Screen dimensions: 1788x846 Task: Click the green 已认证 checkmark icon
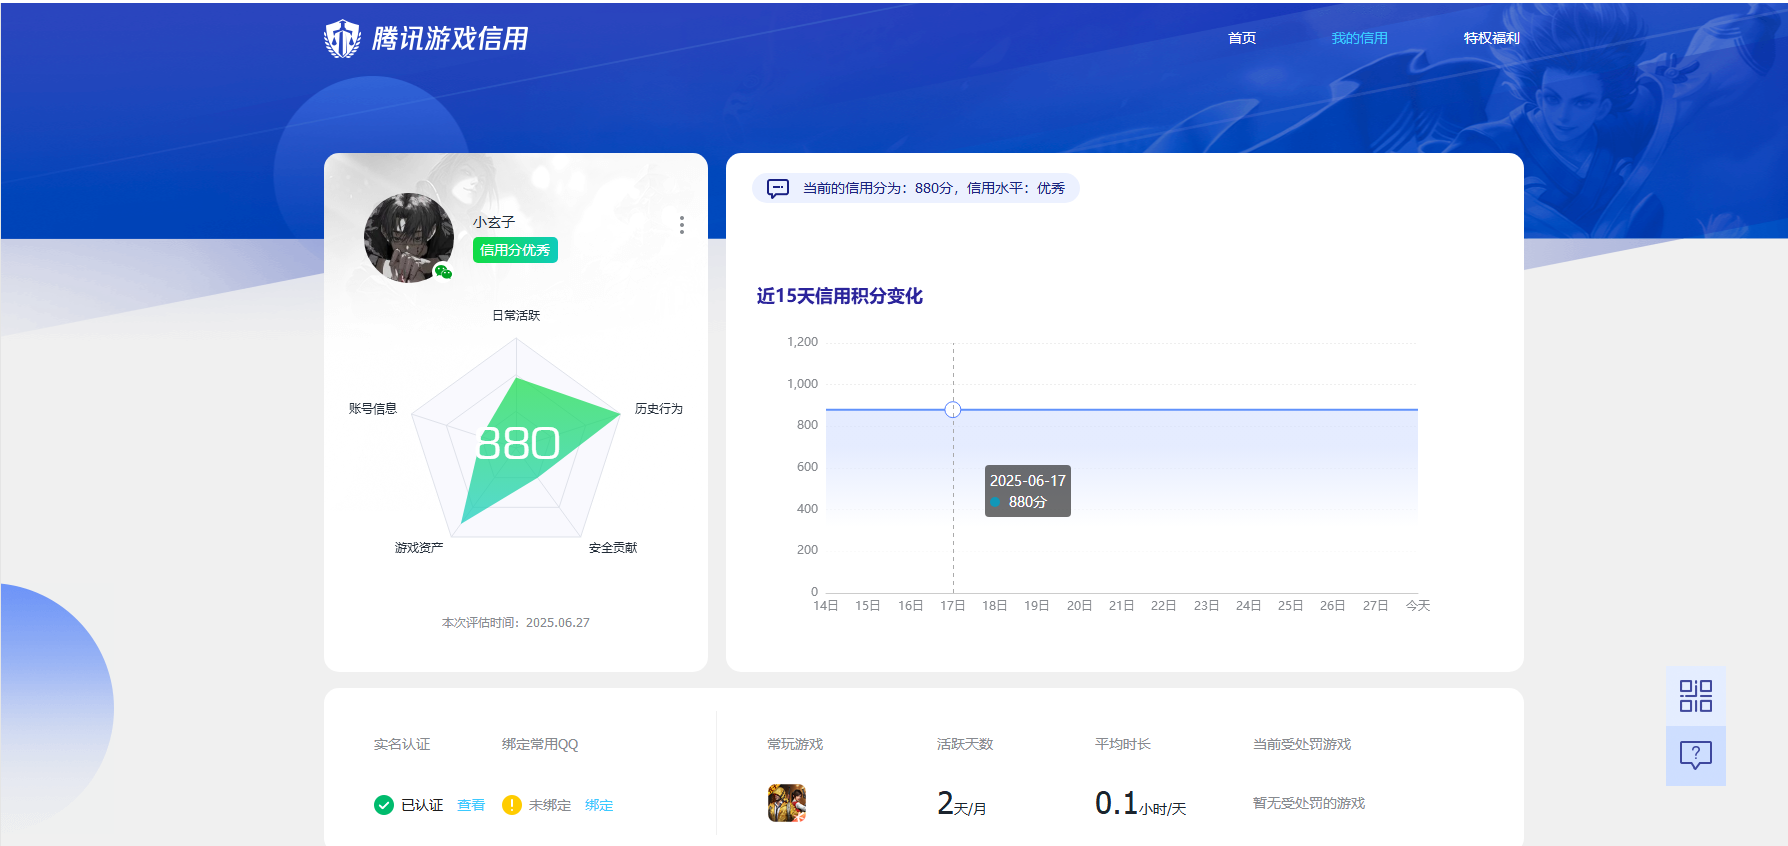point(384,805)
